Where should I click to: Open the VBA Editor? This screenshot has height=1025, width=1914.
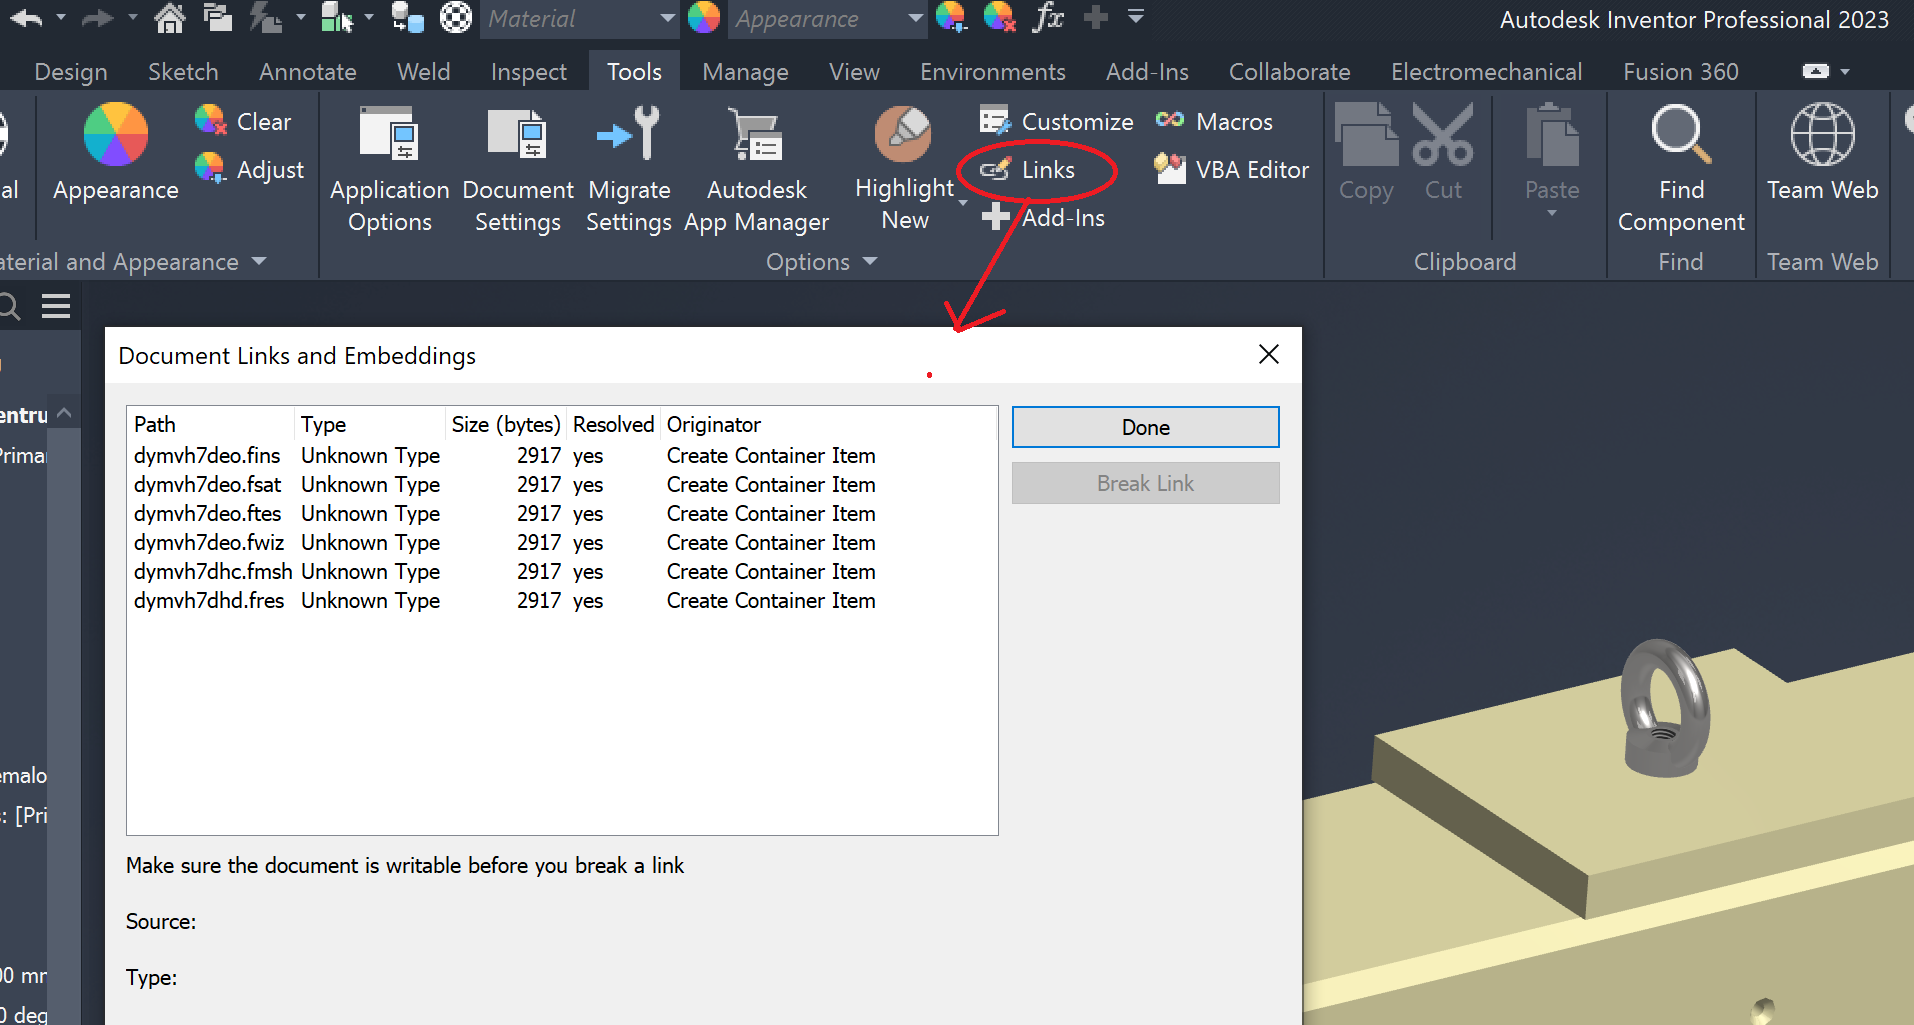point(1230,169)
